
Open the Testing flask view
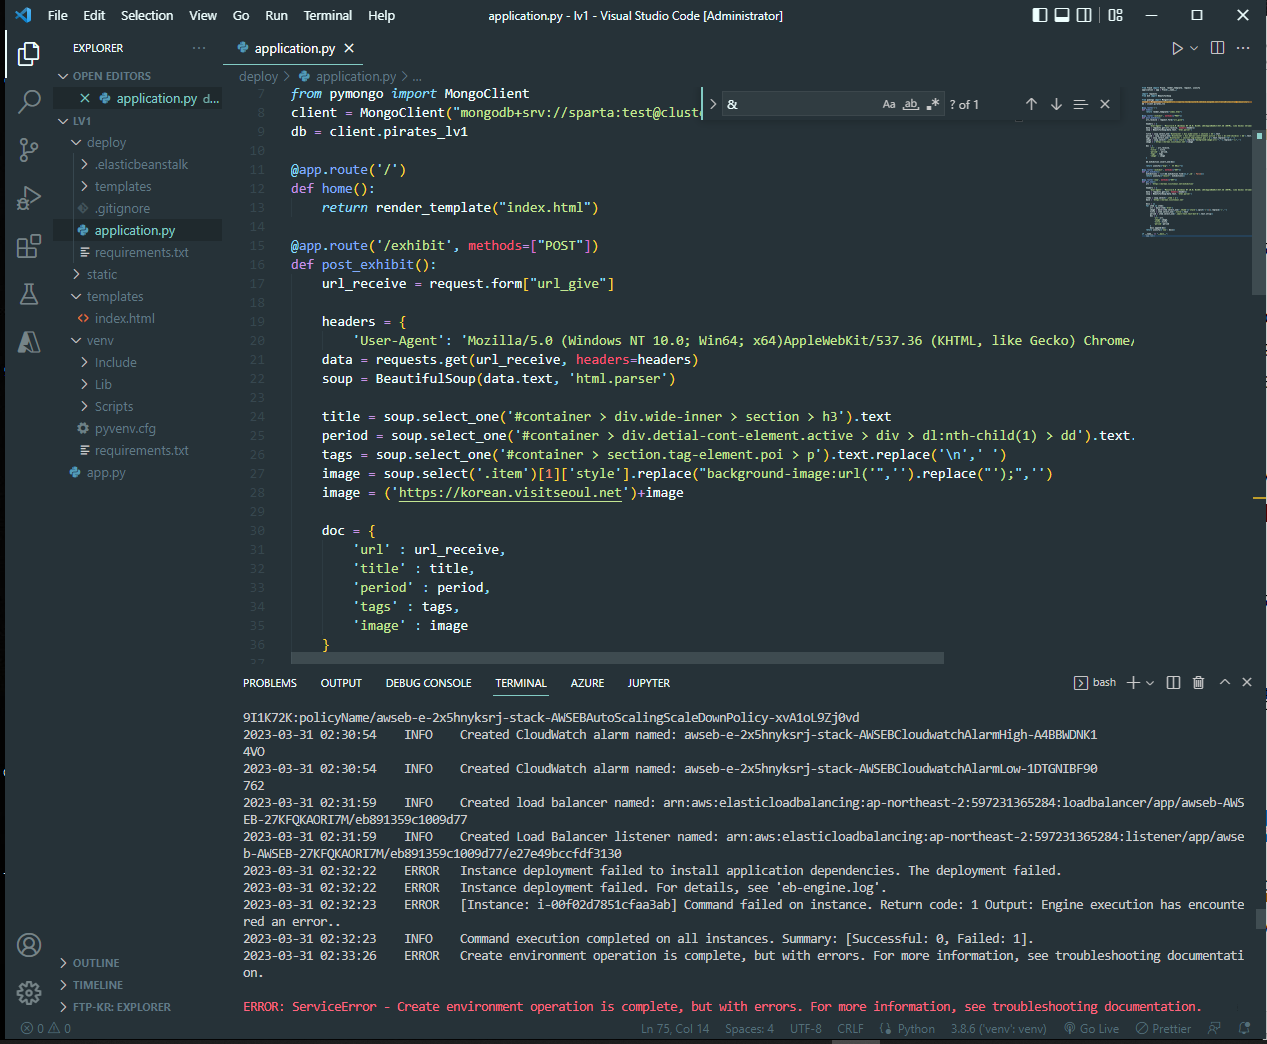click(x=29, y=294)
